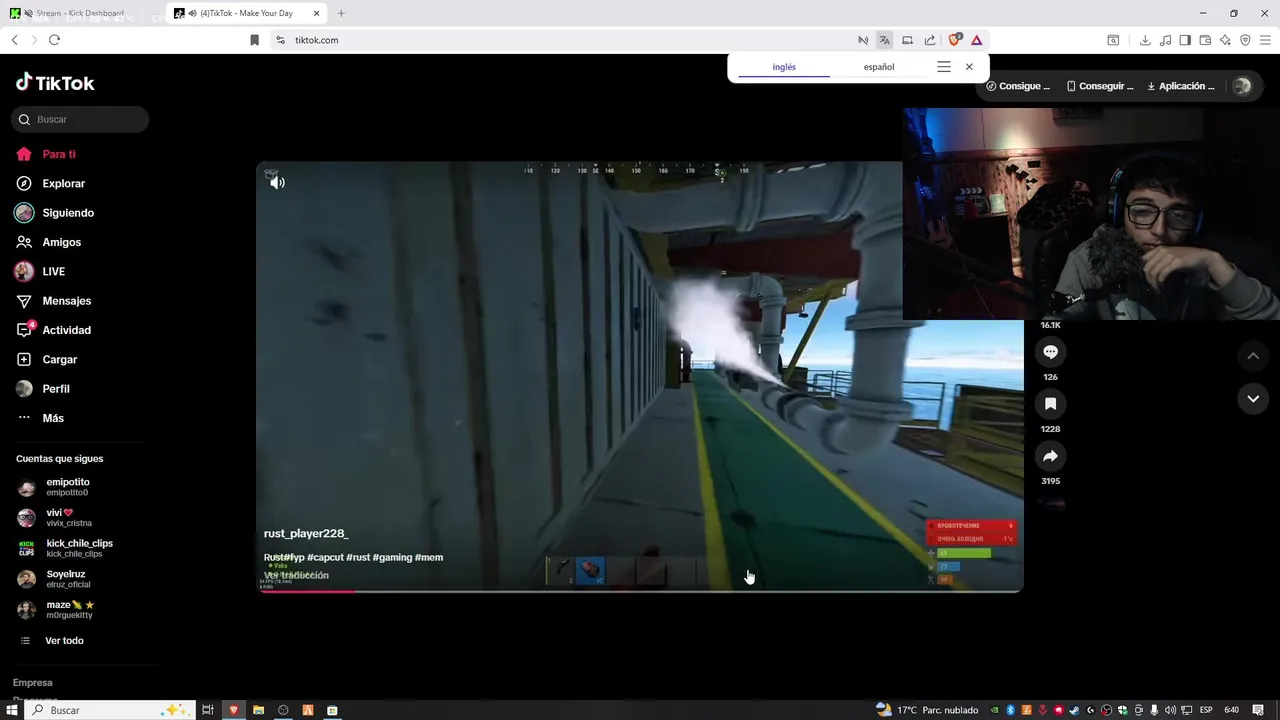This screenshot has height=720, width=1280.
Task: Click the Buscar search field in TikTok
Action: [80, 119]
